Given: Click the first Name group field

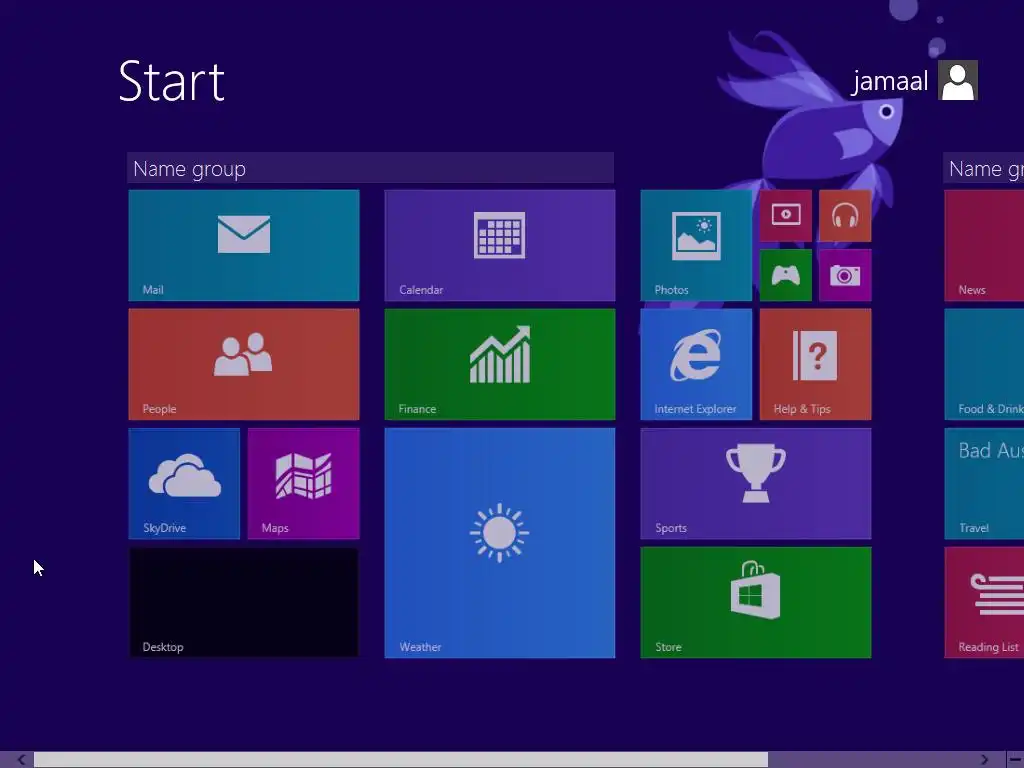Looking at the screenshot, I should 370,168.
